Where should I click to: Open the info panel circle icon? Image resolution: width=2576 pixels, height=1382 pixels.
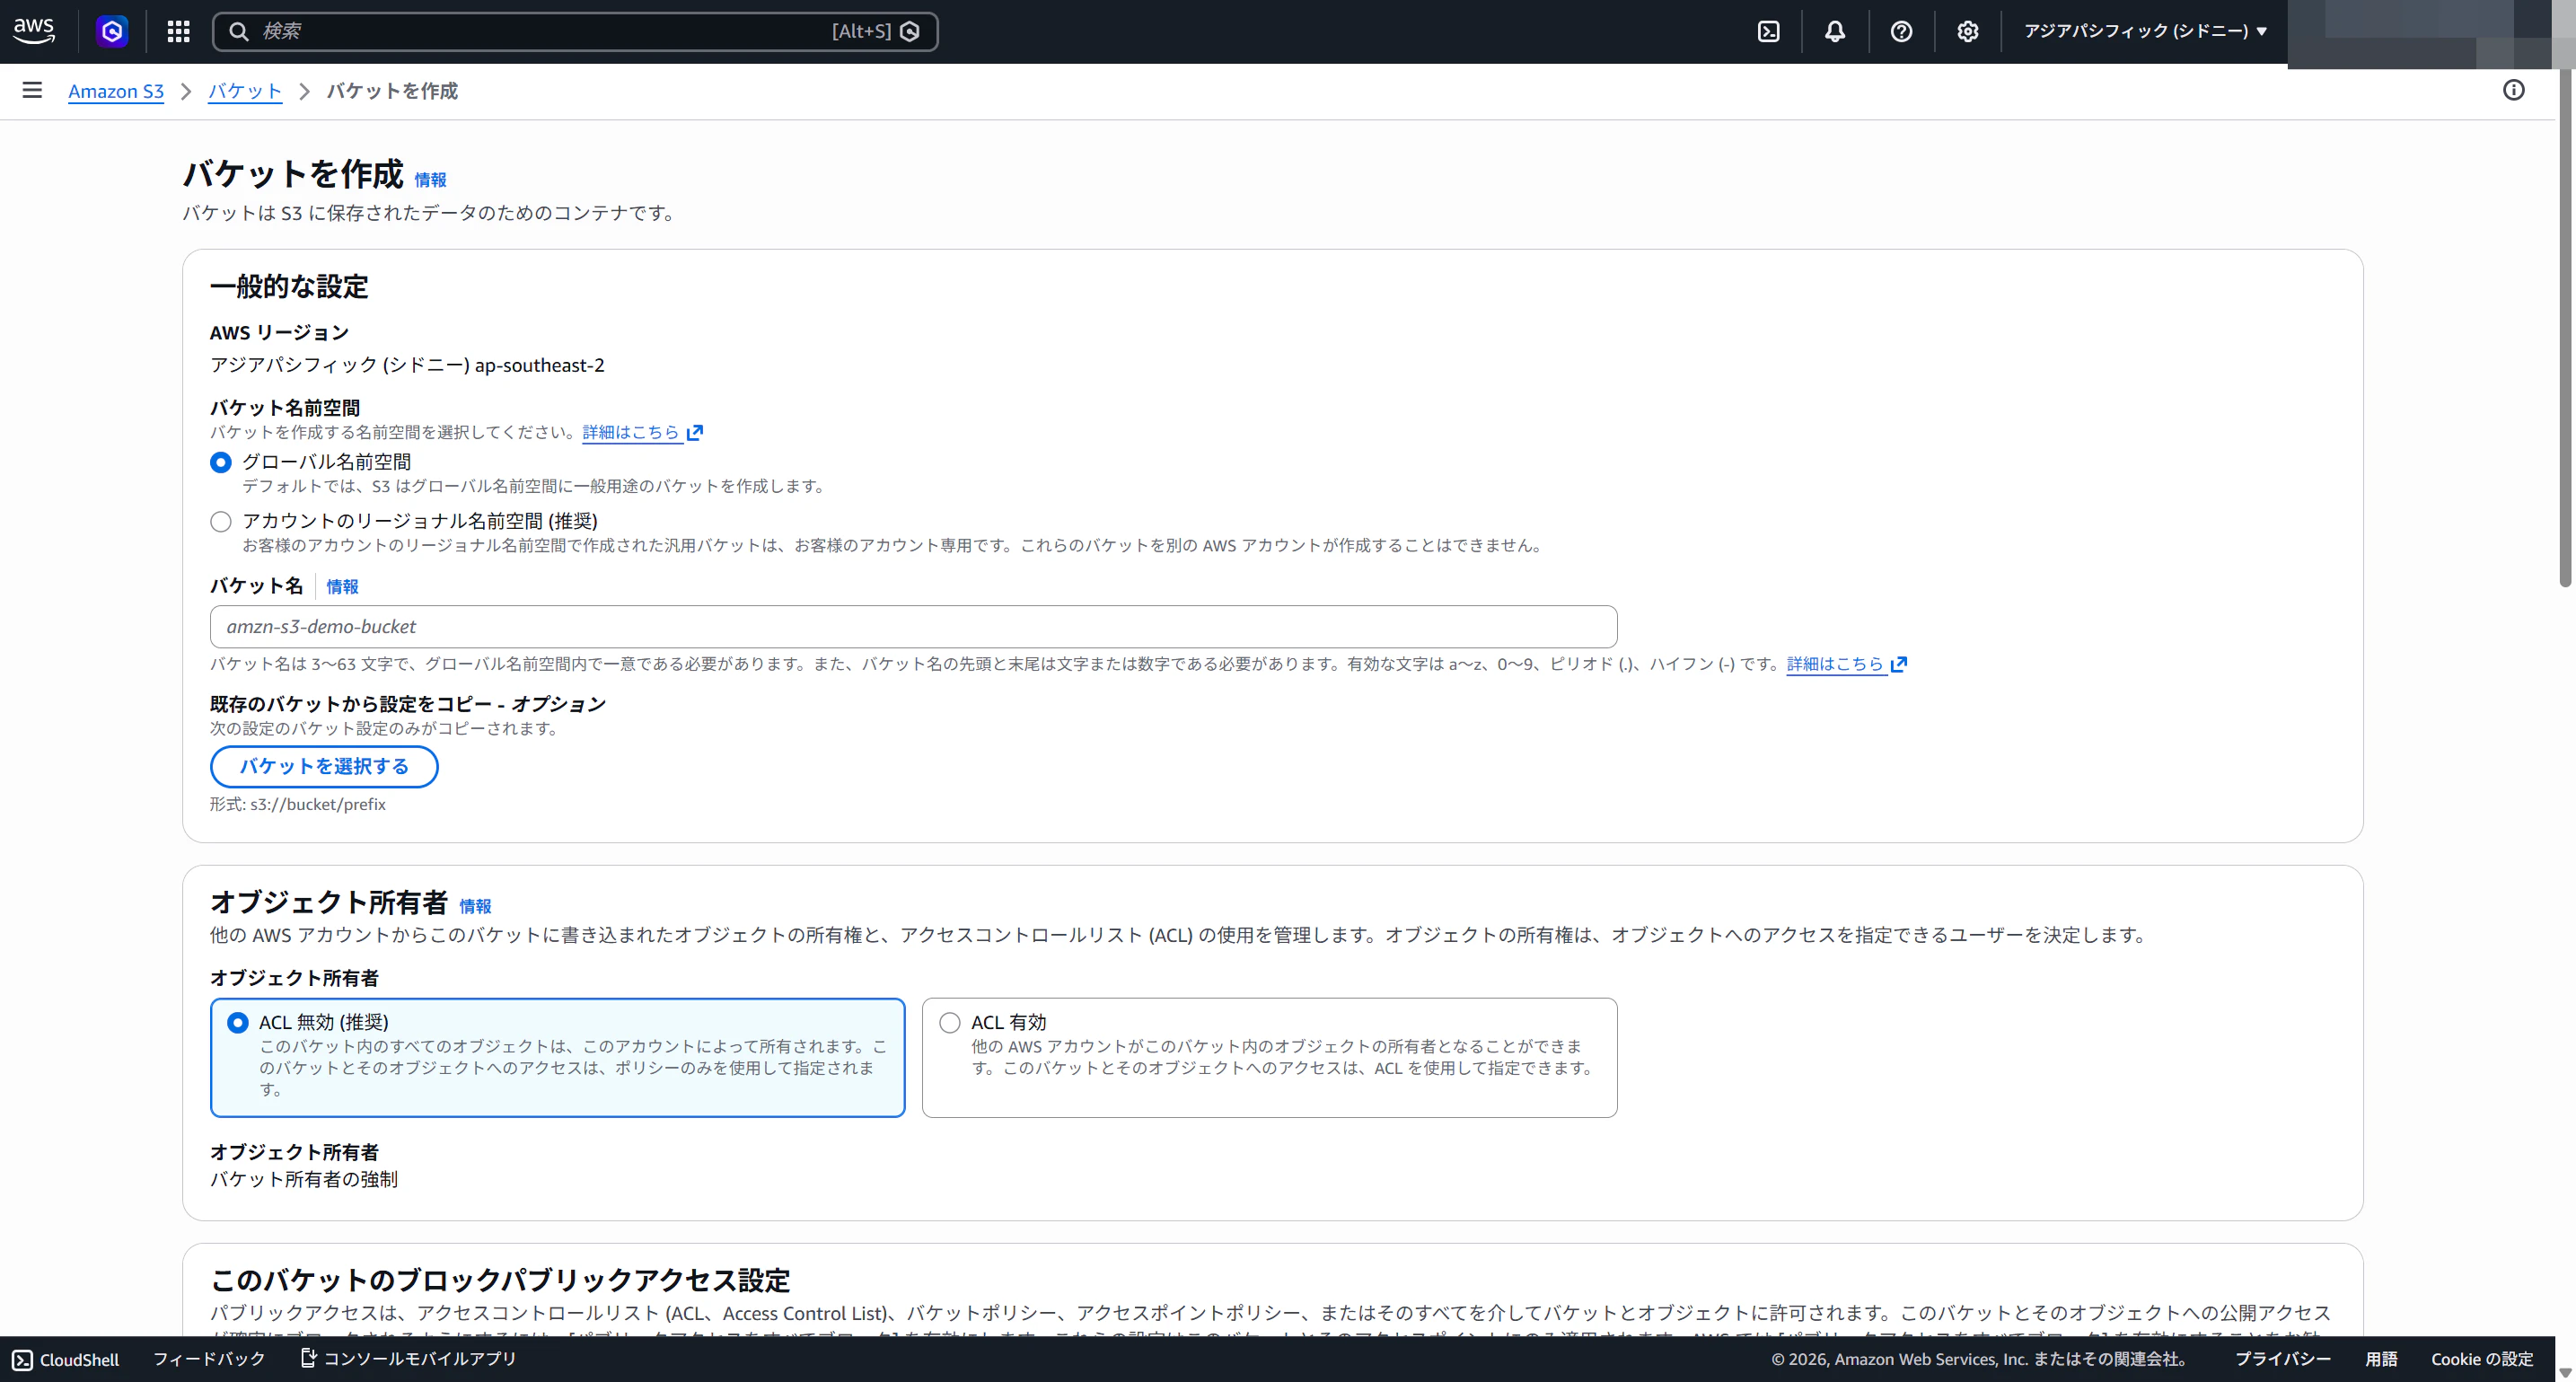[x=2513, y=90]
